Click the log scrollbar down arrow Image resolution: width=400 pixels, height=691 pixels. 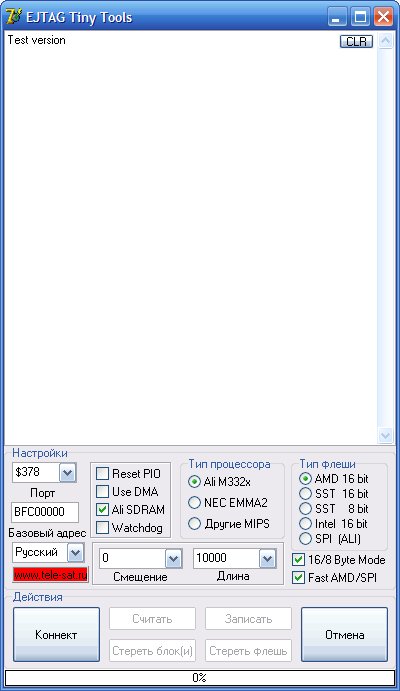[x=385, y=435]
